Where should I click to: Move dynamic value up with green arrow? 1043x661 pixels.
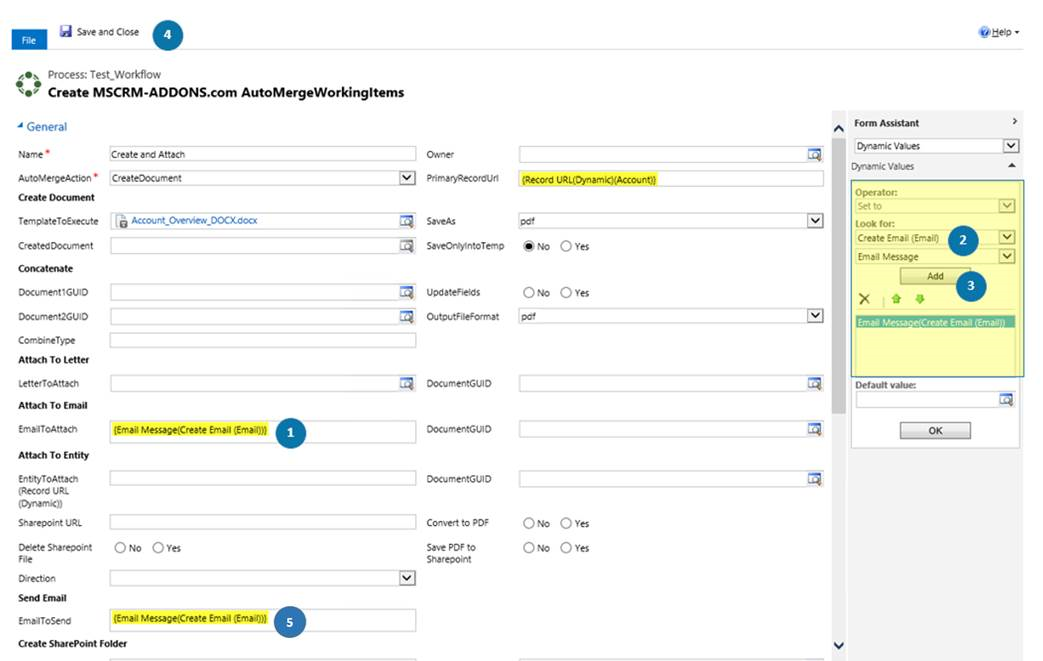point(897,299)
